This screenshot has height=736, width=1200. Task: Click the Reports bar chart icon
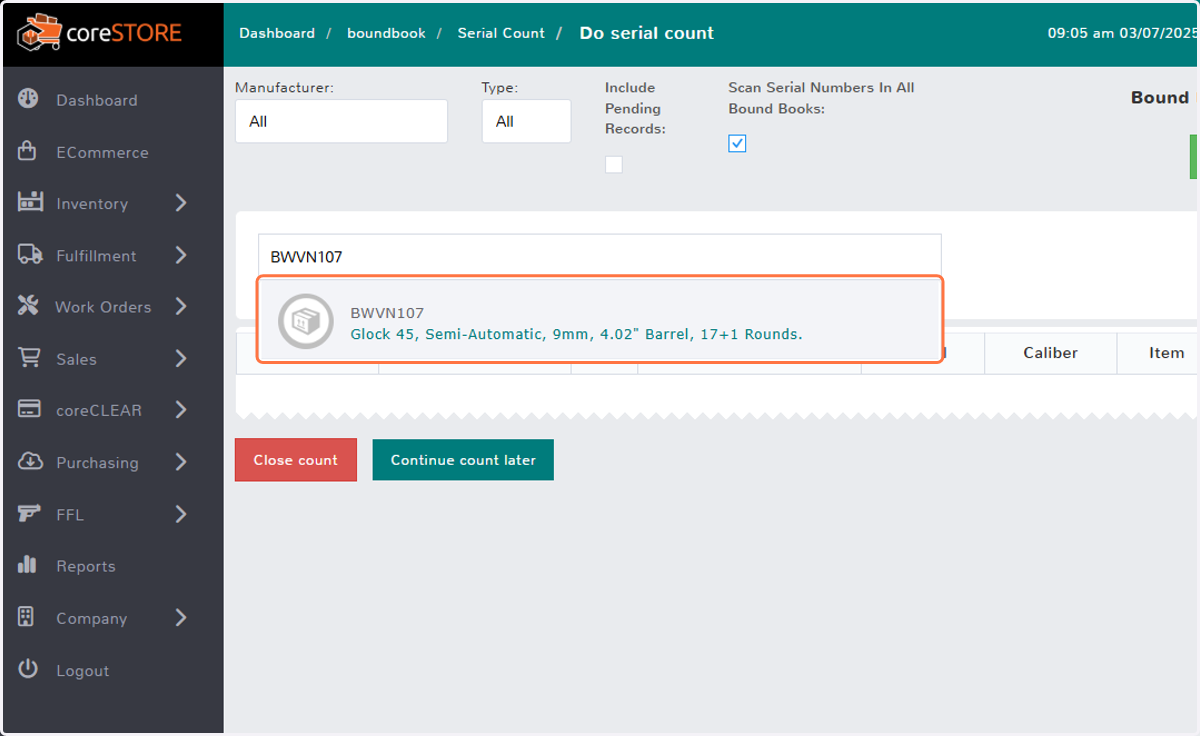[x=28, y=565]
